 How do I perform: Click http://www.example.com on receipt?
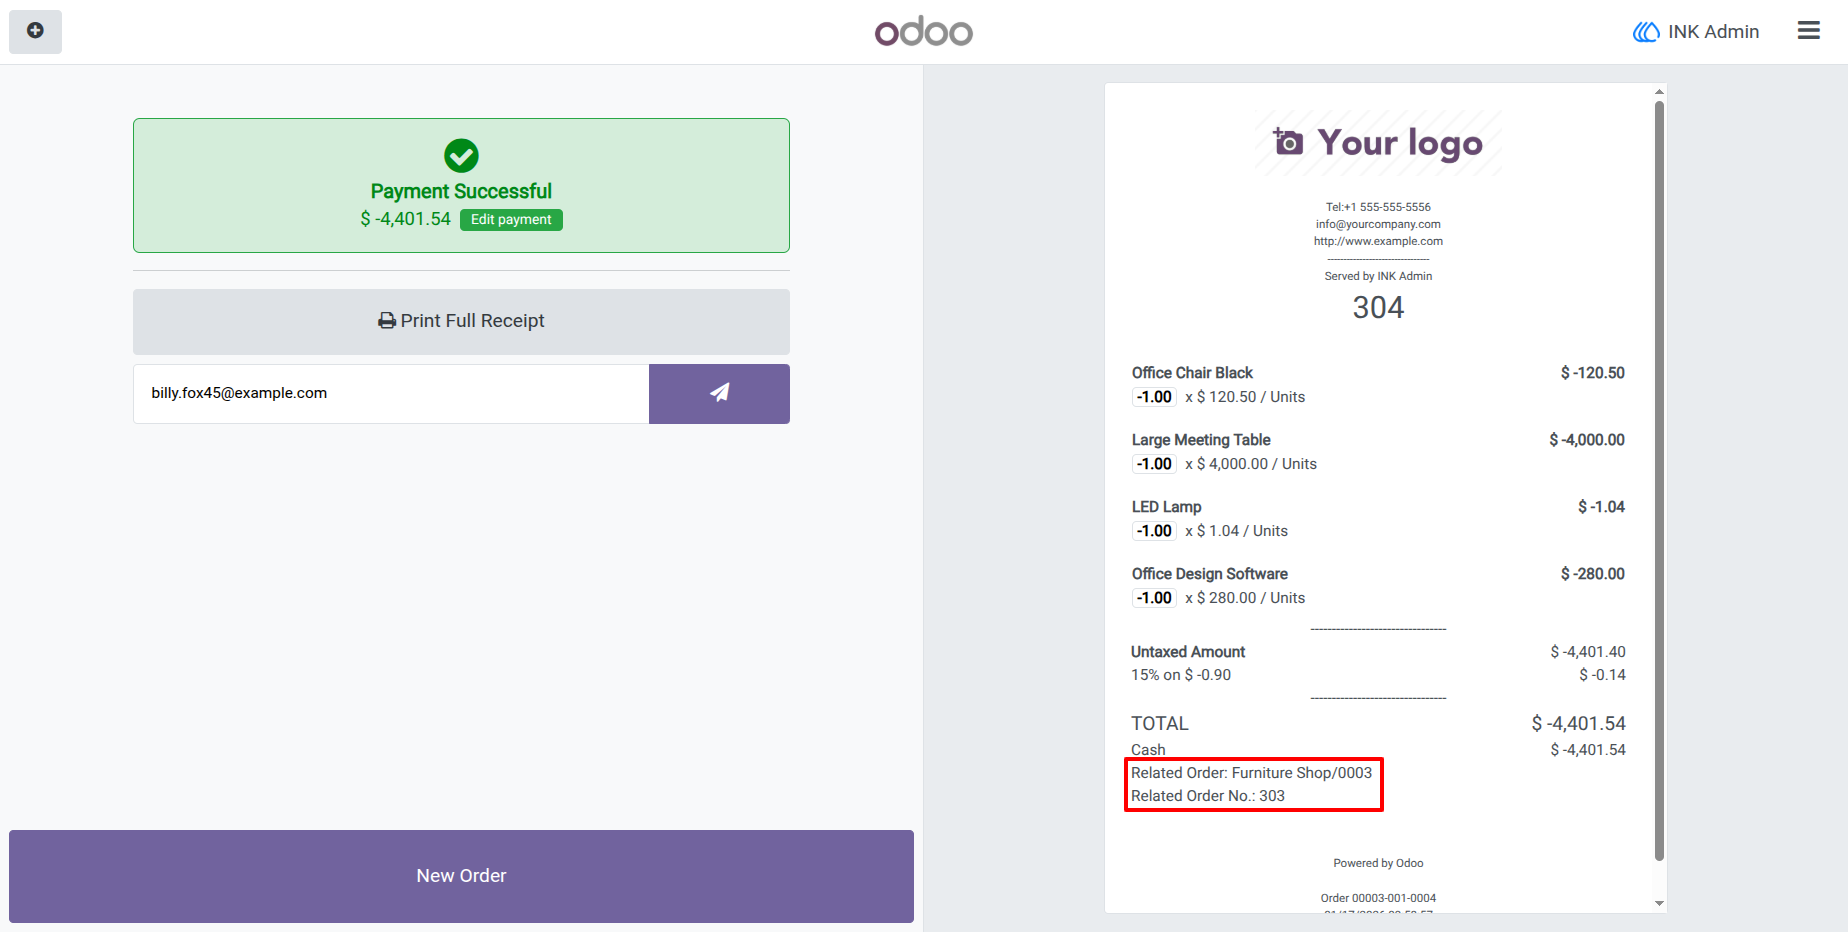[1378, 241]
